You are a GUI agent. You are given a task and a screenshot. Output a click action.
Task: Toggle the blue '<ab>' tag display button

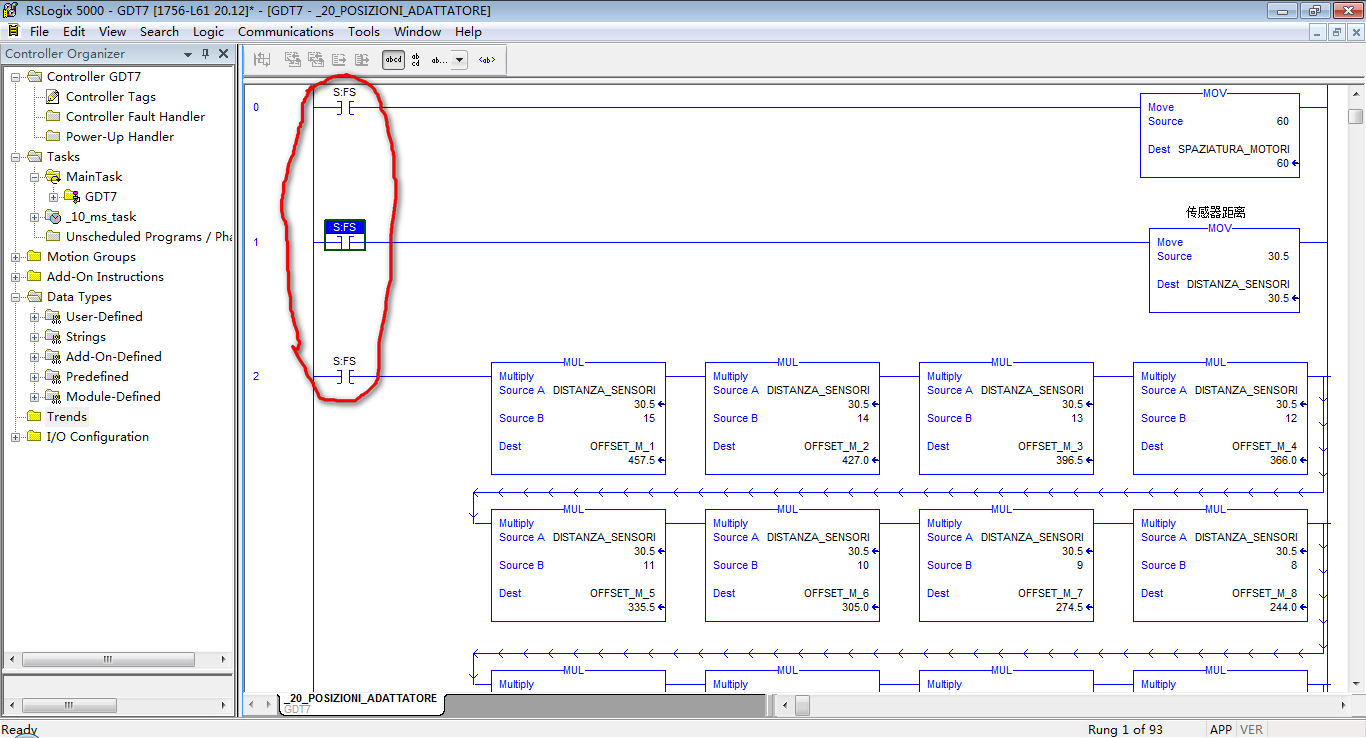(486, 60)
